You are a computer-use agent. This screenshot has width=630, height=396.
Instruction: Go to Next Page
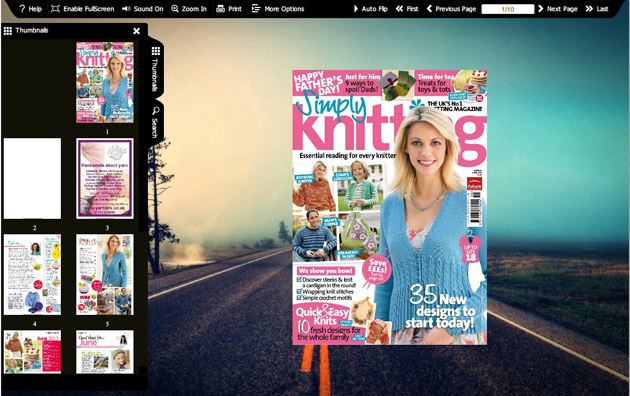(x=558, y=8)
